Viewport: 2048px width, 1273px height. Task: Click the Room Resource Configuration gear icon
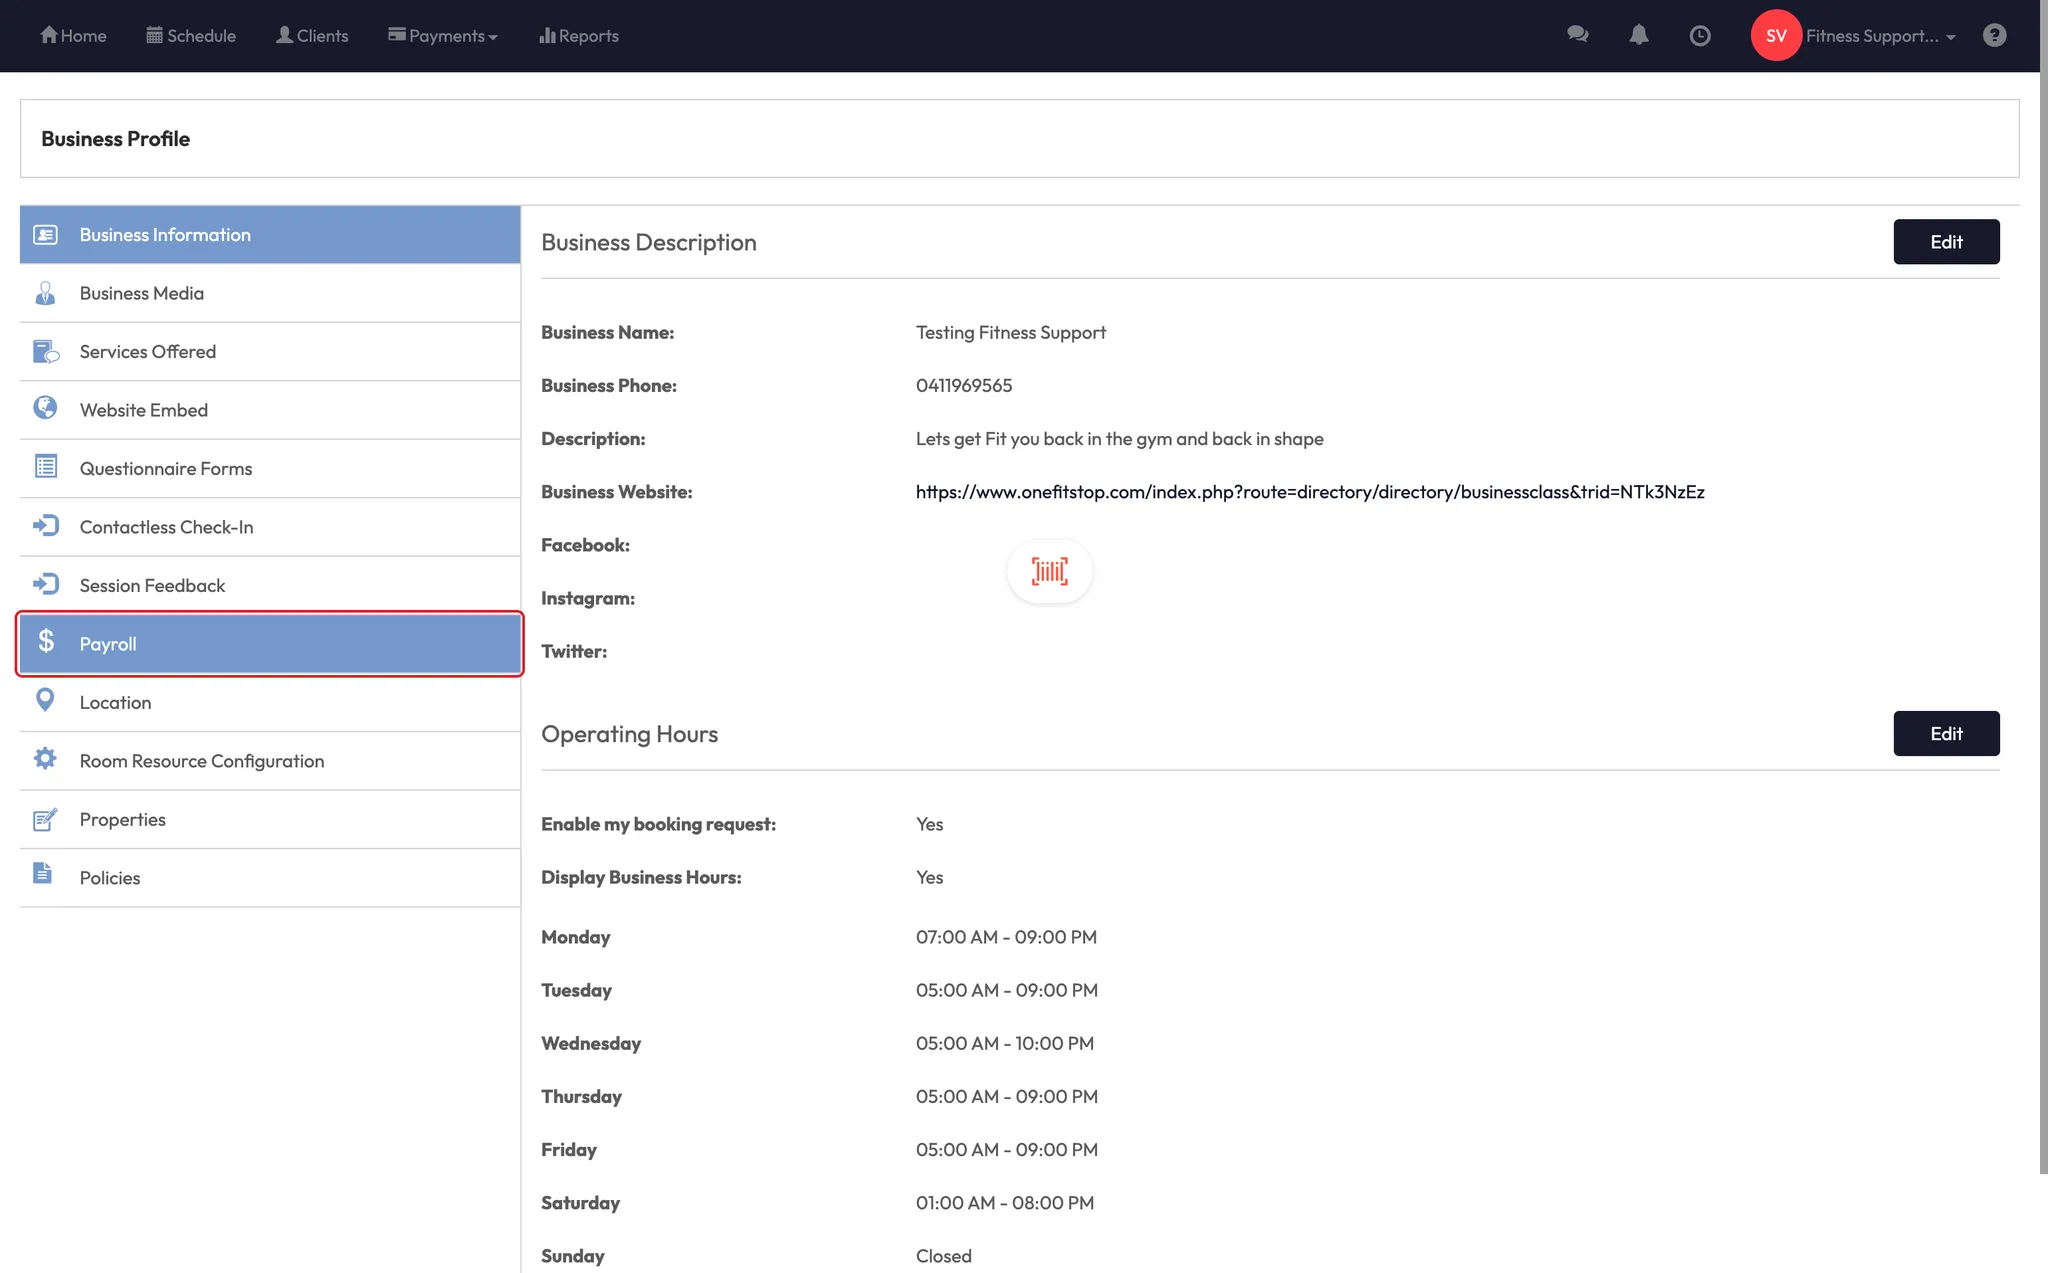click(45, 759)
